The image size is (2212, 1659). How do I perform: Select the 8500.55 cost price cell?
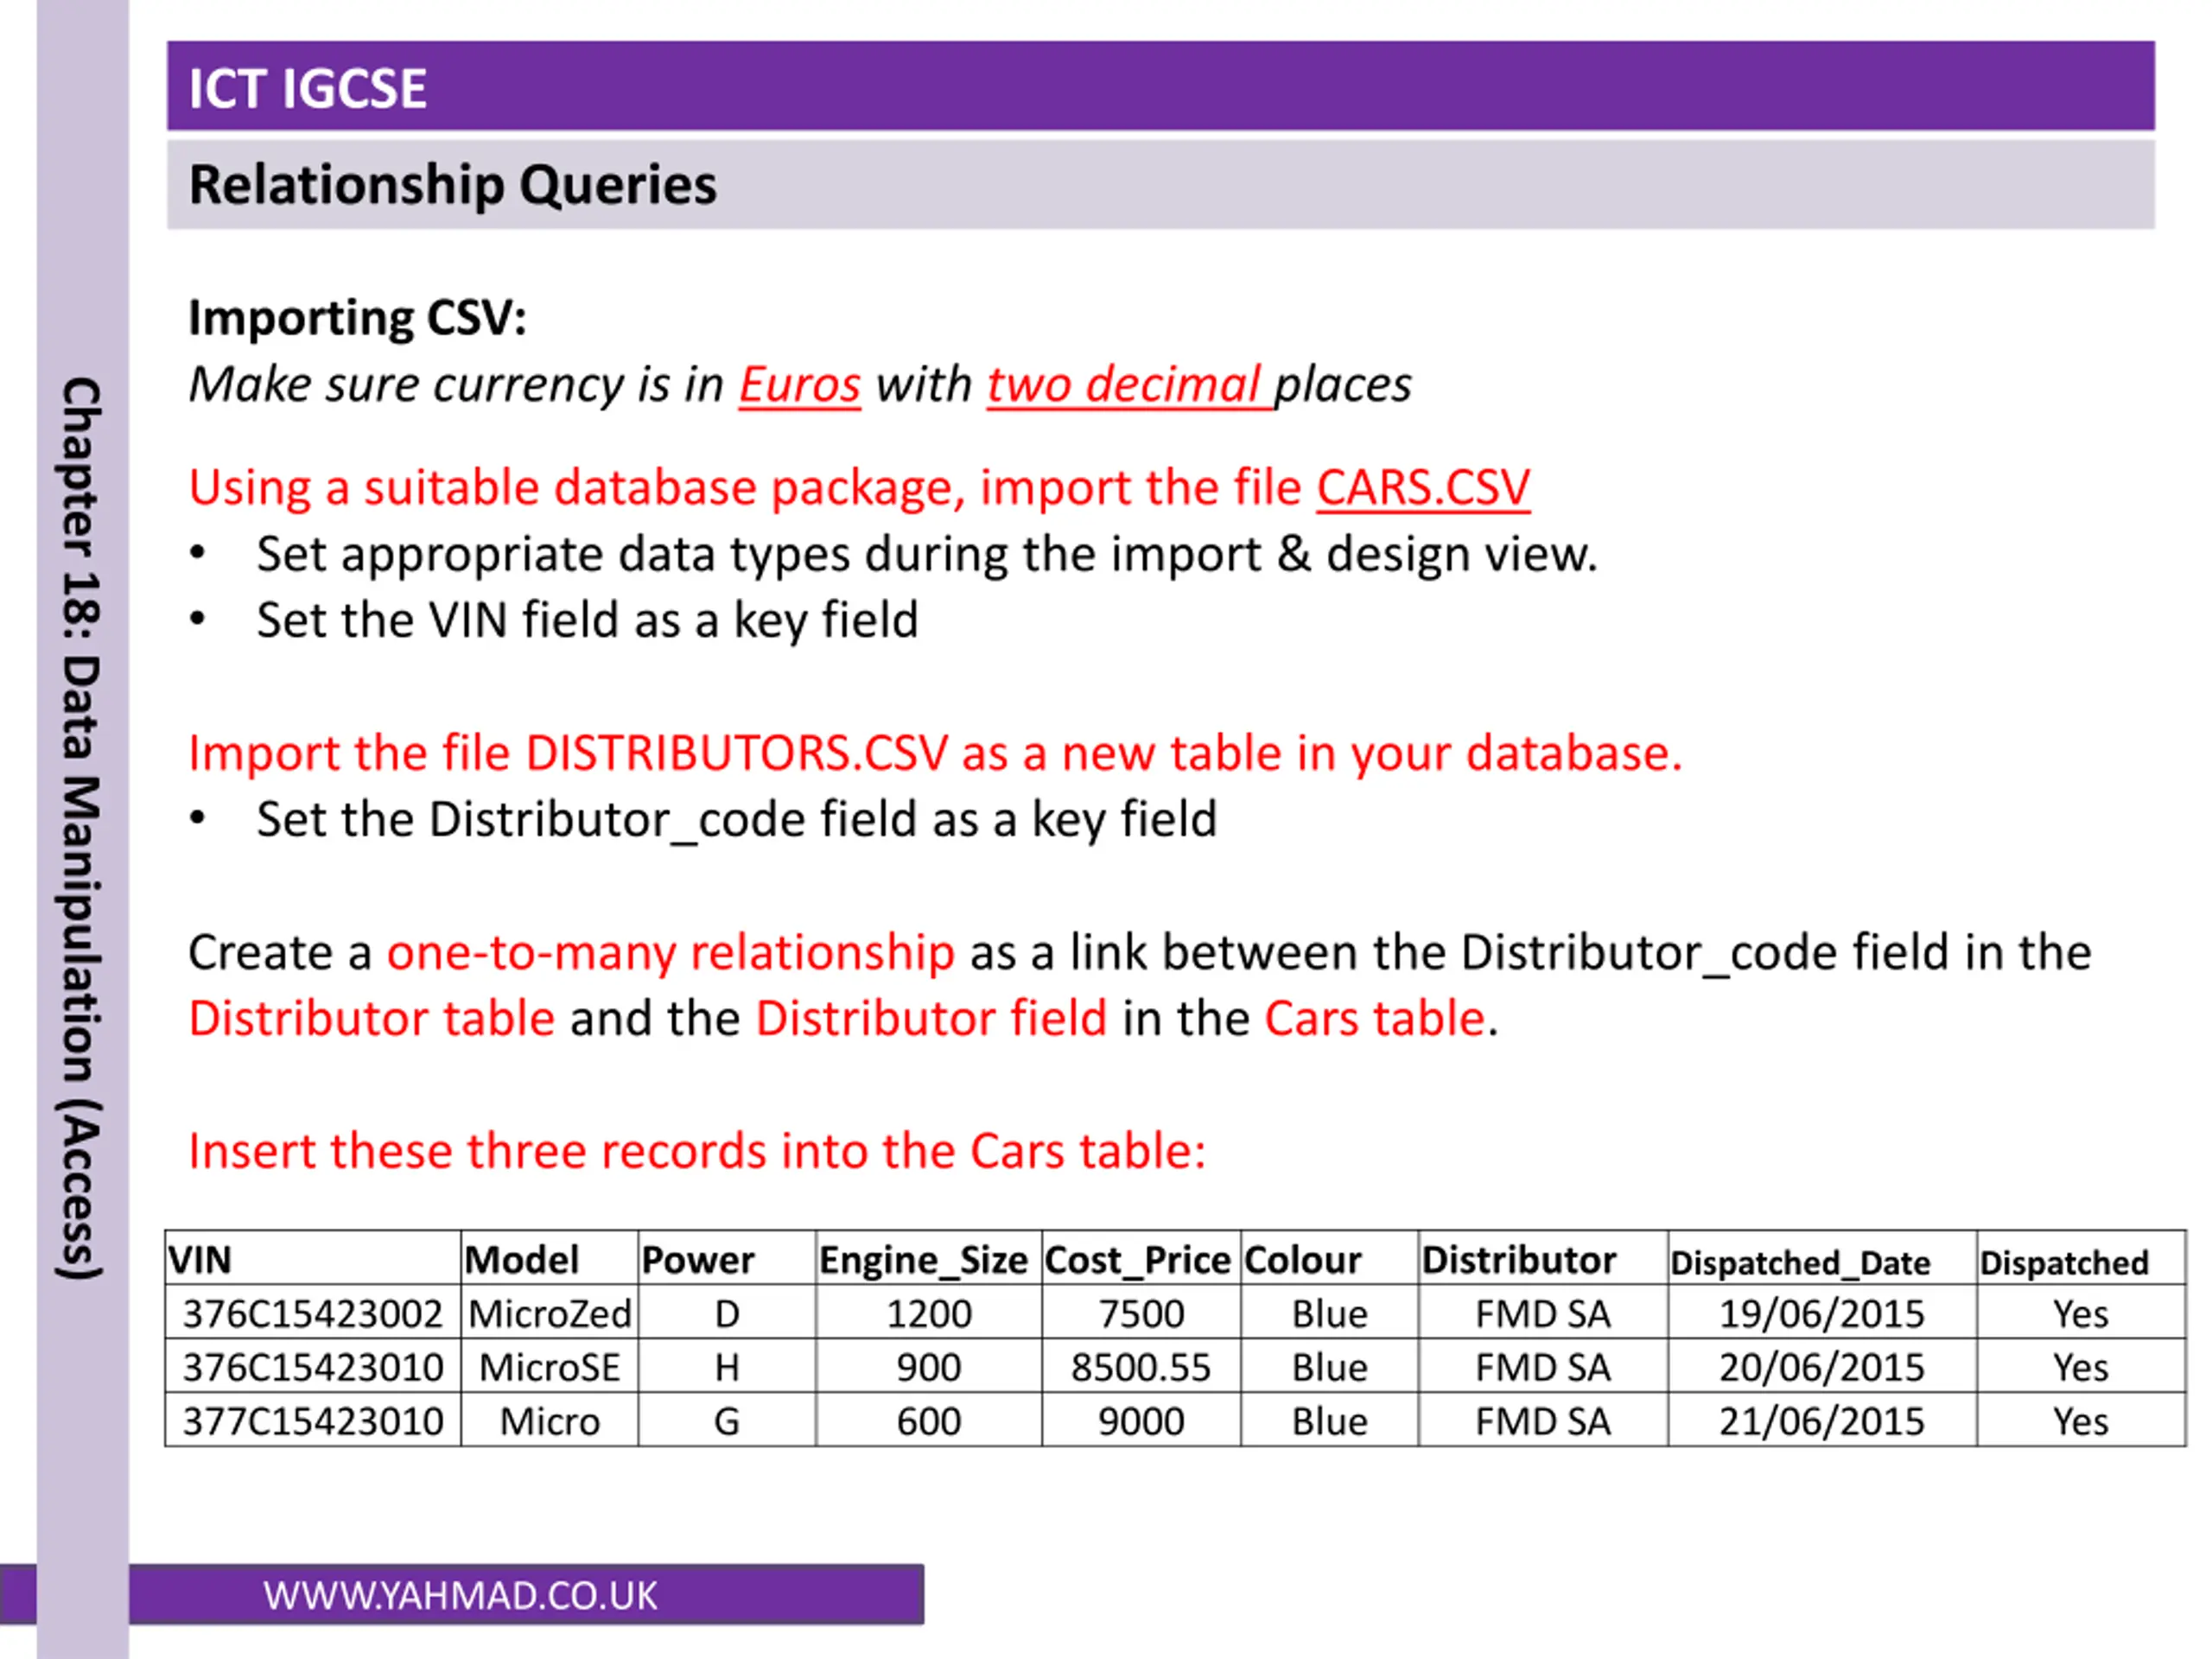1140,1367
